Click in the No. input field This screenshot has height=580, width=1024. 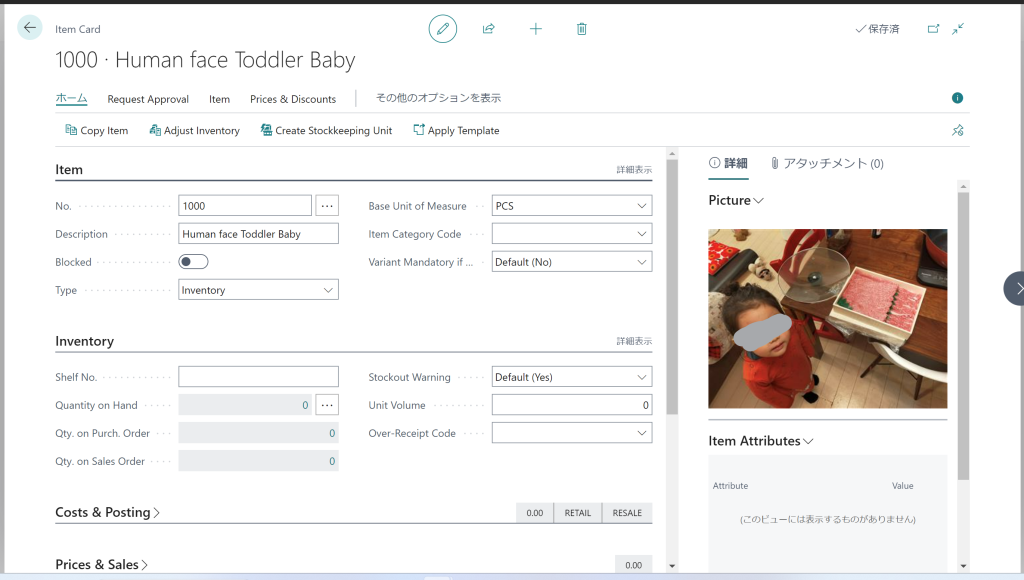pyautogui.click(x=245, y=206)
